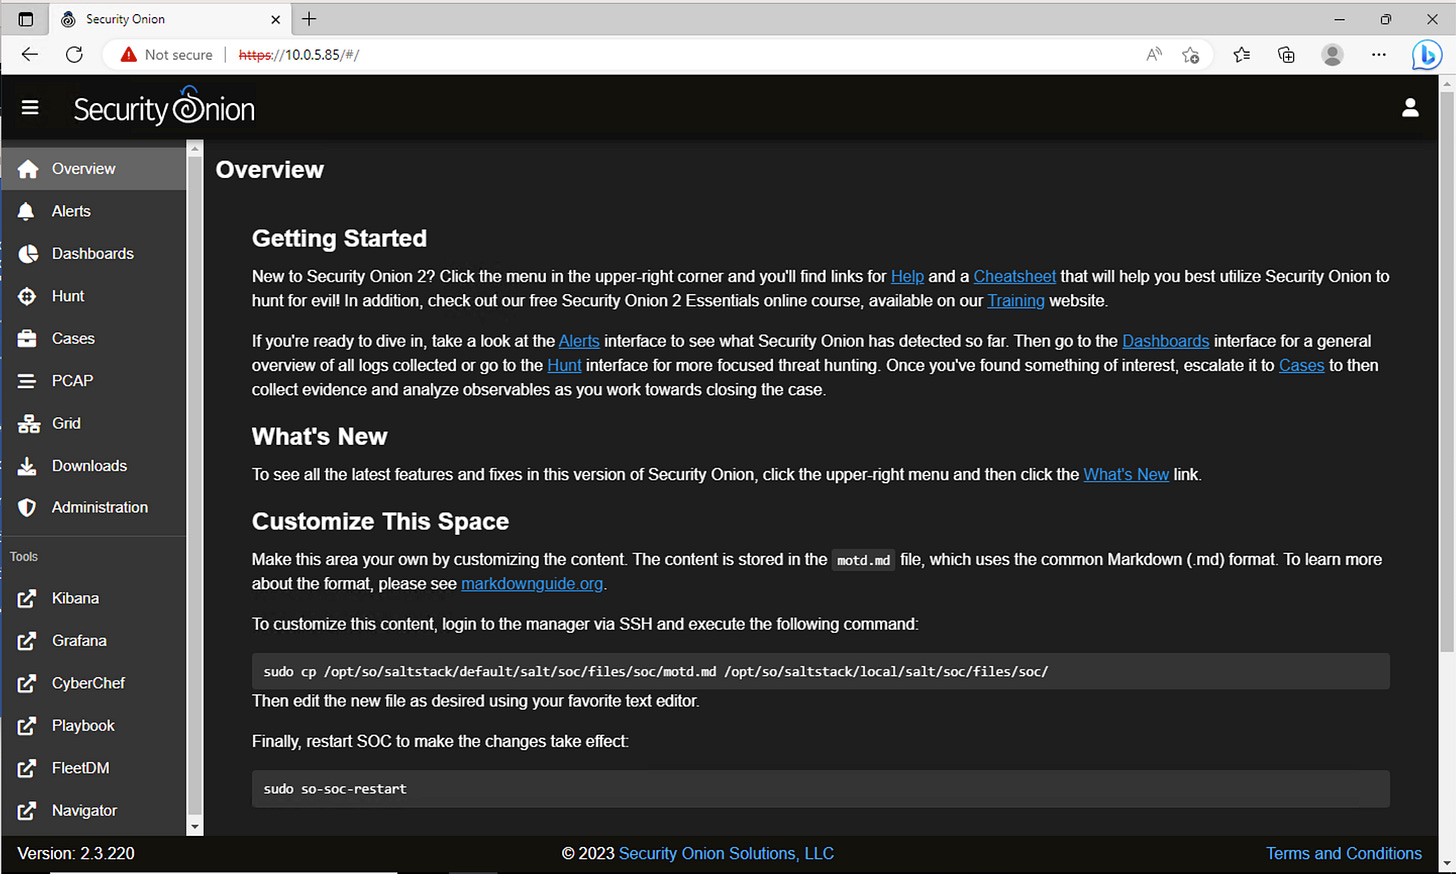Click the Administration shield icon
Image resolution: width=1456 pixels, height=874 pixels.
point(28,508)
